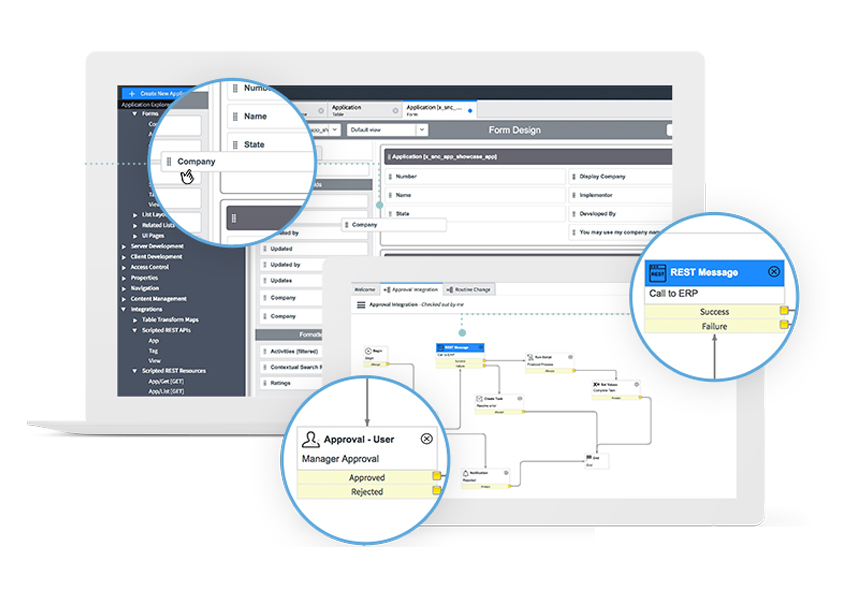858x597 pixels.
Task: Select the Updated by field in the fields list
Action: click(291, 264)
